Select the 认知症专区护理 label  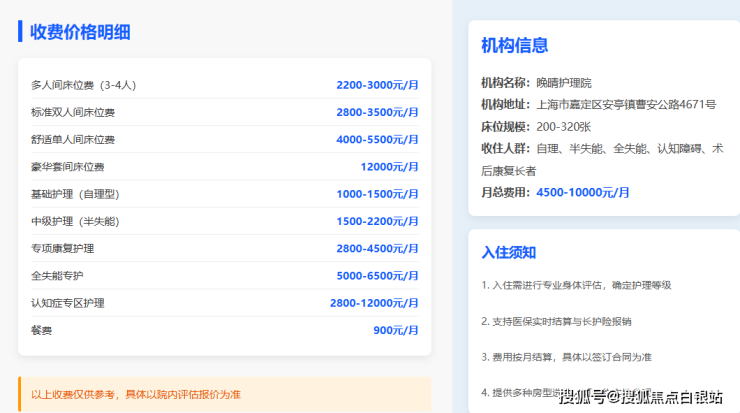coord(67,303)
